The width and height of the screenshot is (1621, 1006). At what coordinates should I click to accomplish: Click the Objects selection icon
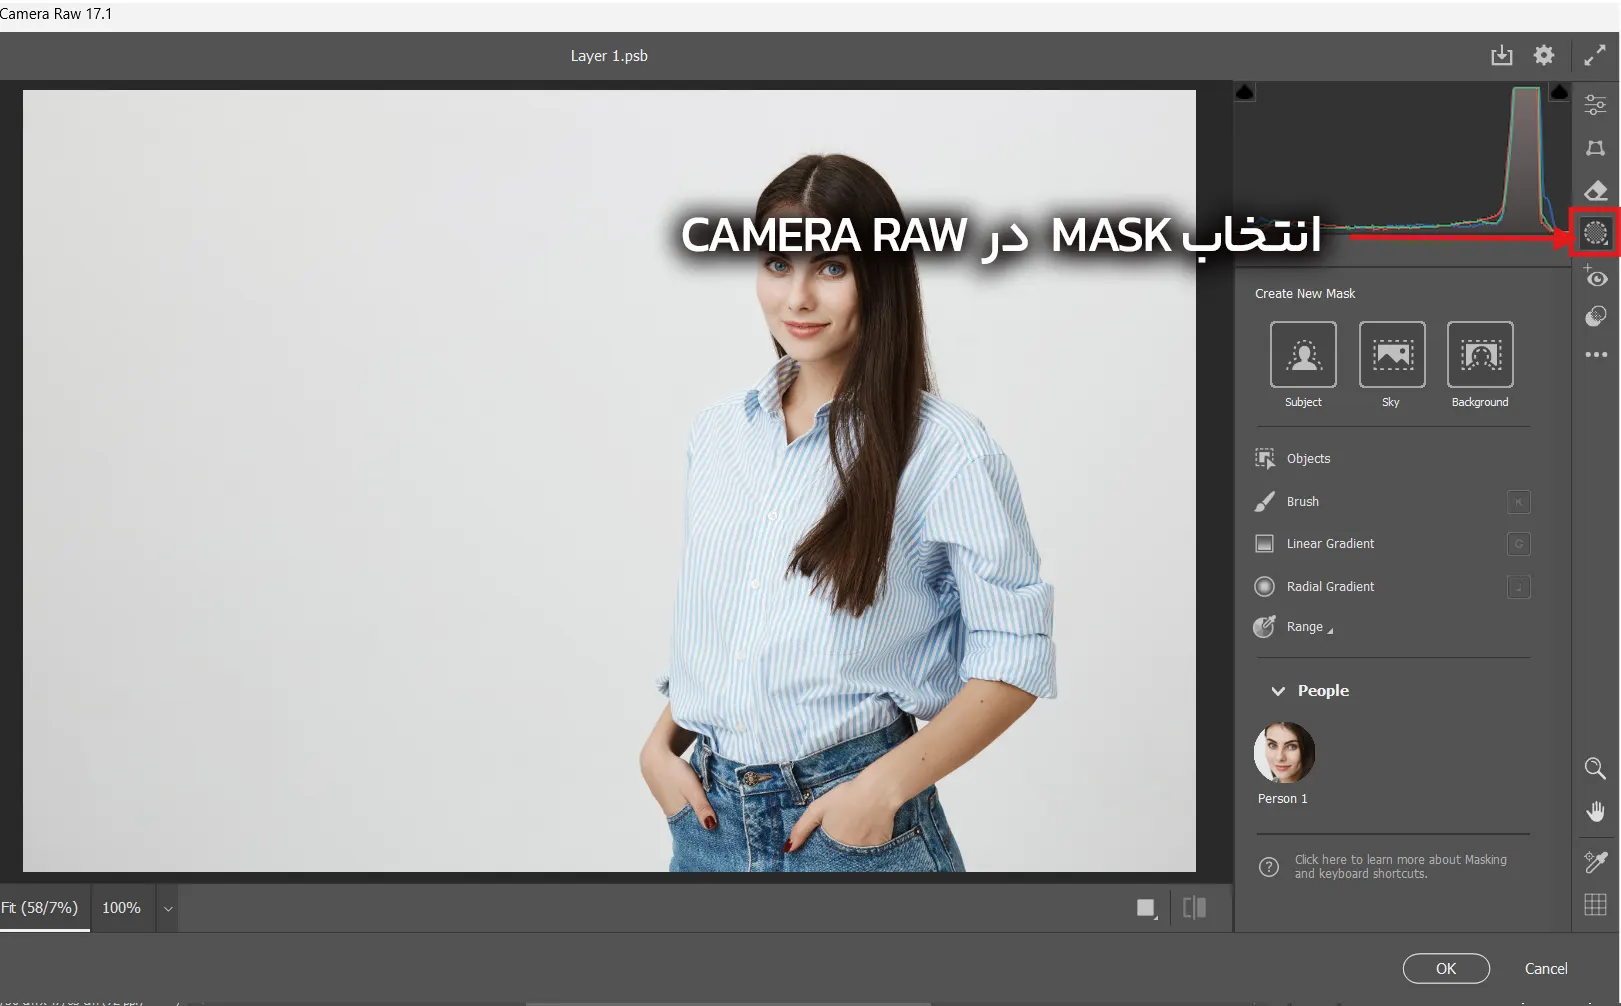pos(1265,459)
